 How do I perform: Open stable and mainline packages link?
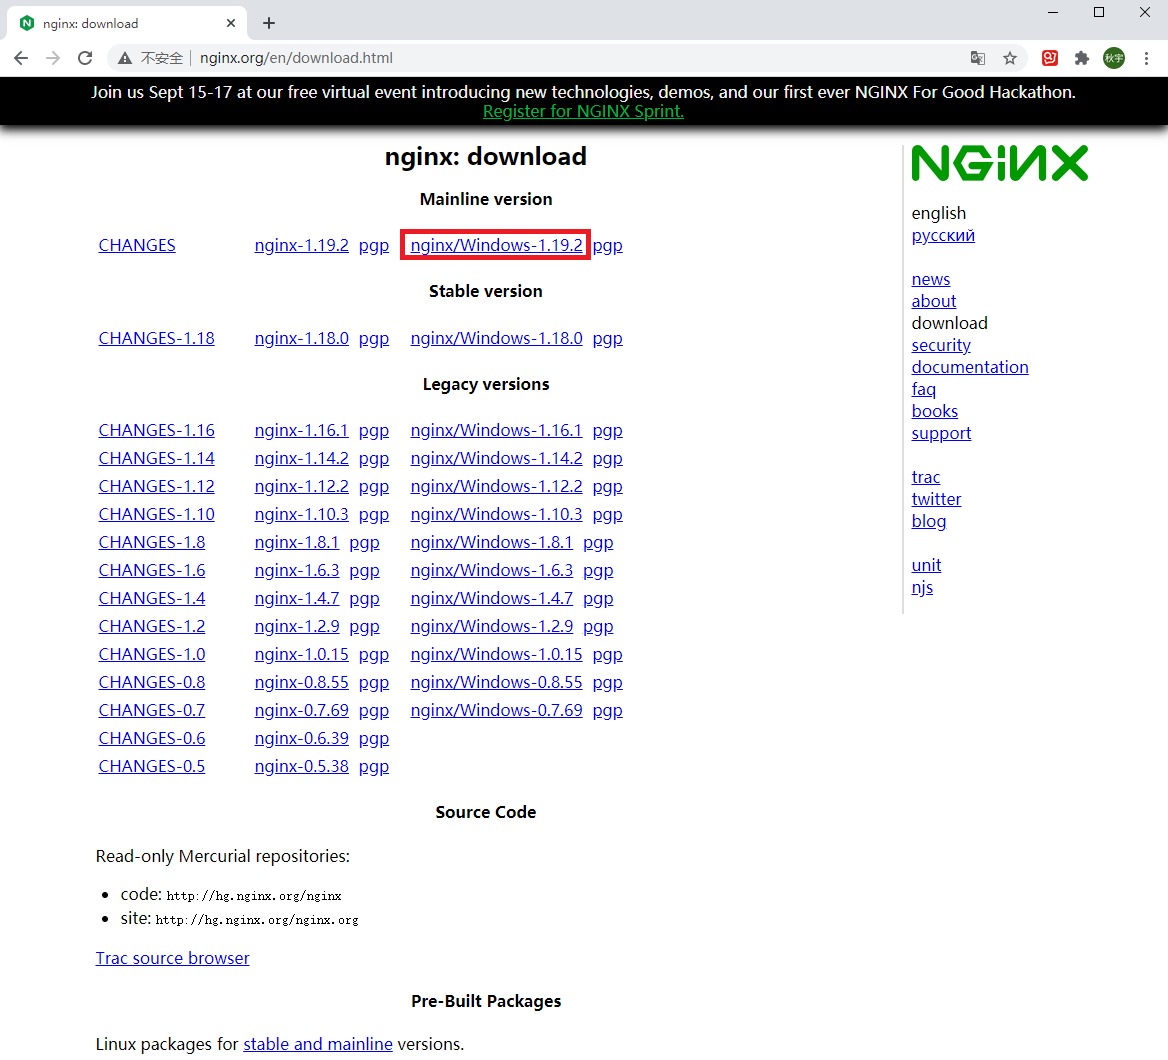(x=318, y=1044)
